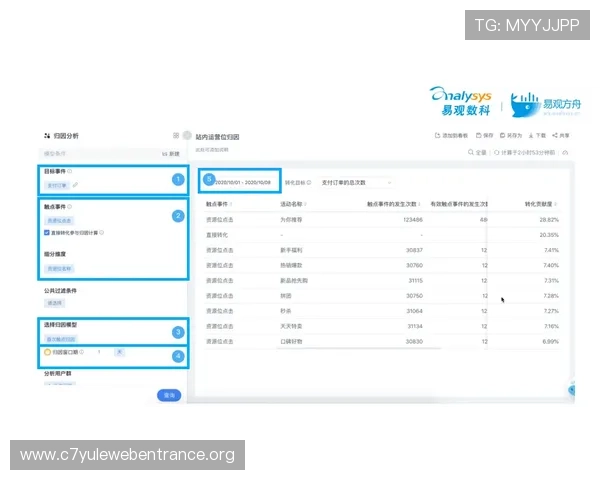This screenshot has height=480, width=600.
Task: Click the yellow circle icon beside 归因窗口期
Action: pos(47,352)
